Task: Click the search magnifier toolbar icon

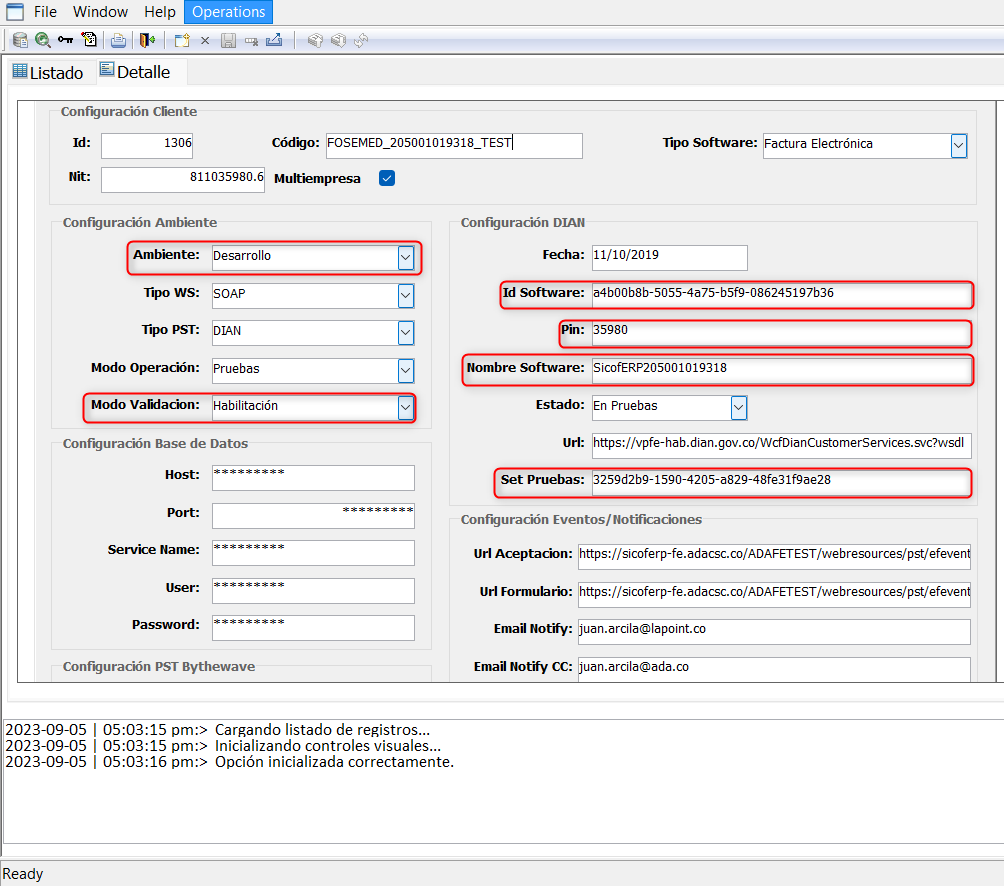Action: coord(43,40)
